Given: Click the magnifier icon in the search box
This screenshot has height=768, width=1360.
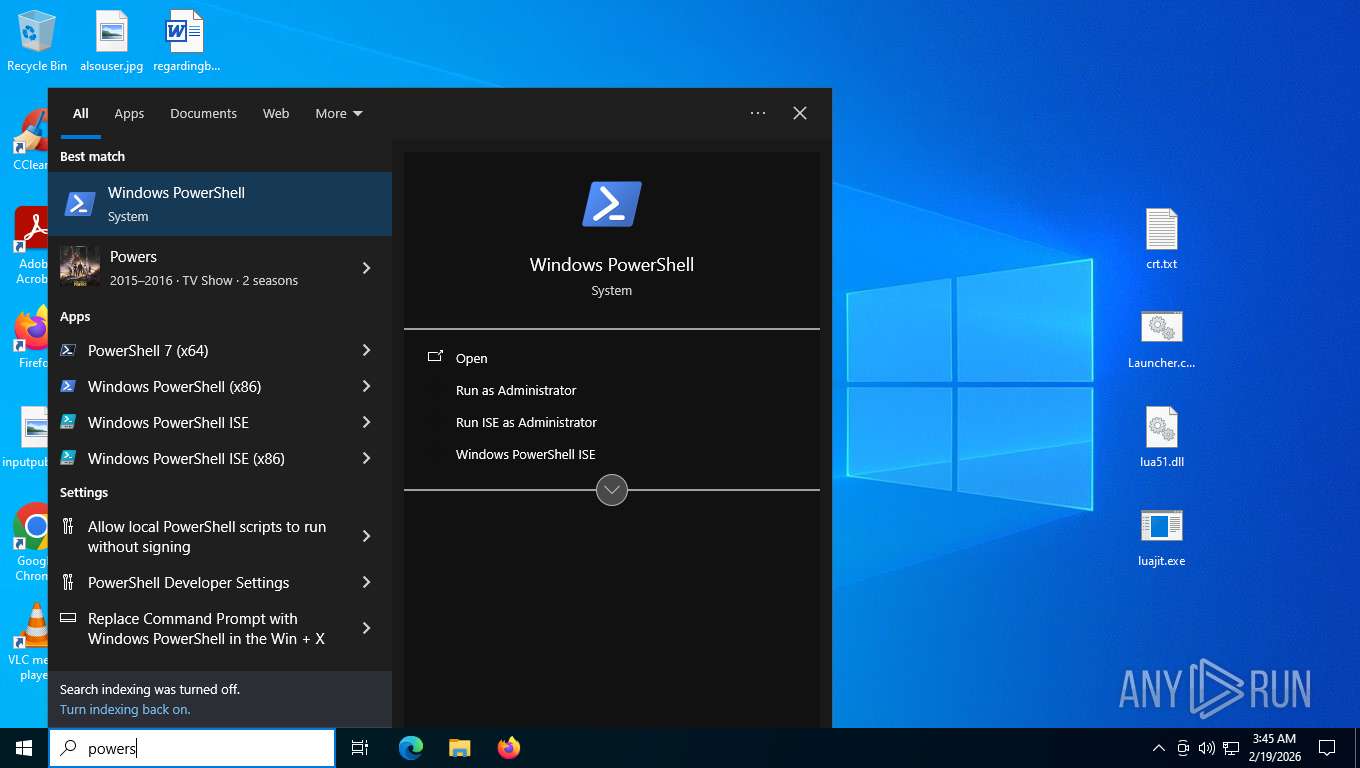Looking at the screenshot, I should coord(68,747).
